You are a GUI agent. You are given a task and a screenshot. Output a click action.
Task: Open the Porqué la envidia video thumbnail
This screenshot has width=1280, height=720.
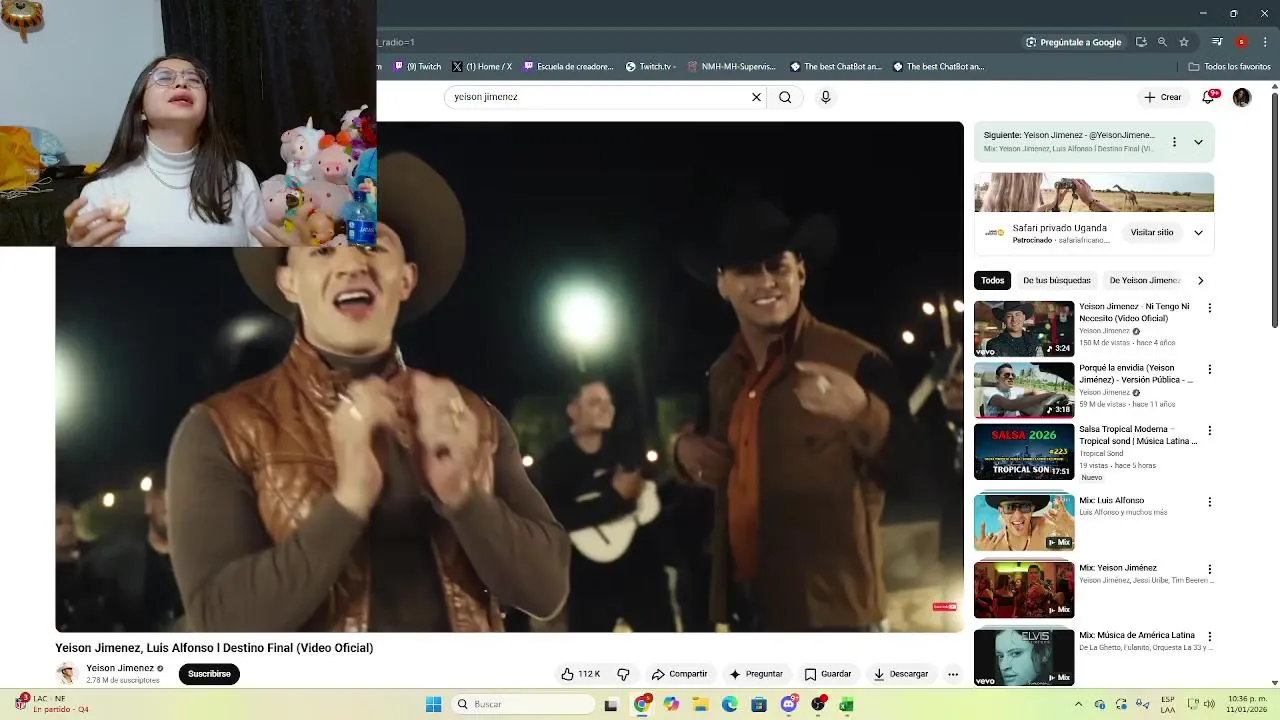click(x=1024, y=390)
